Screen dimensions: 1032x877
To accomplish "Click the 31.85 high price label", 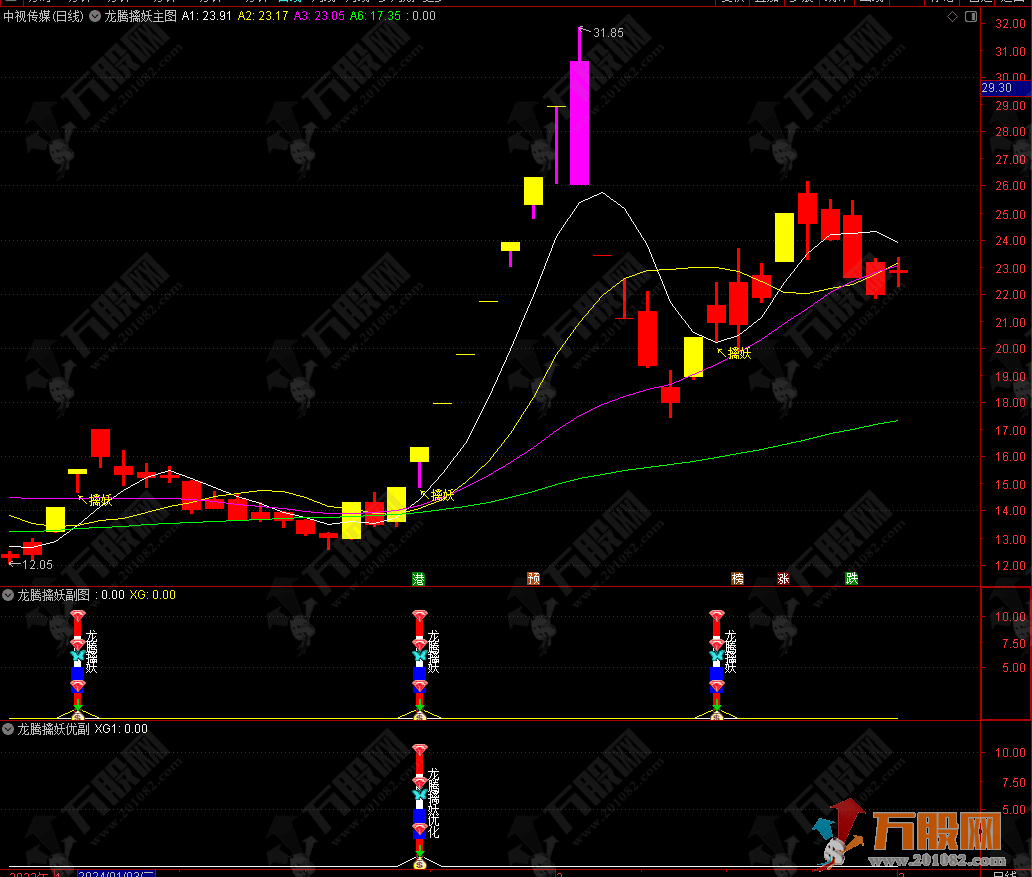I will click(607, 33).
